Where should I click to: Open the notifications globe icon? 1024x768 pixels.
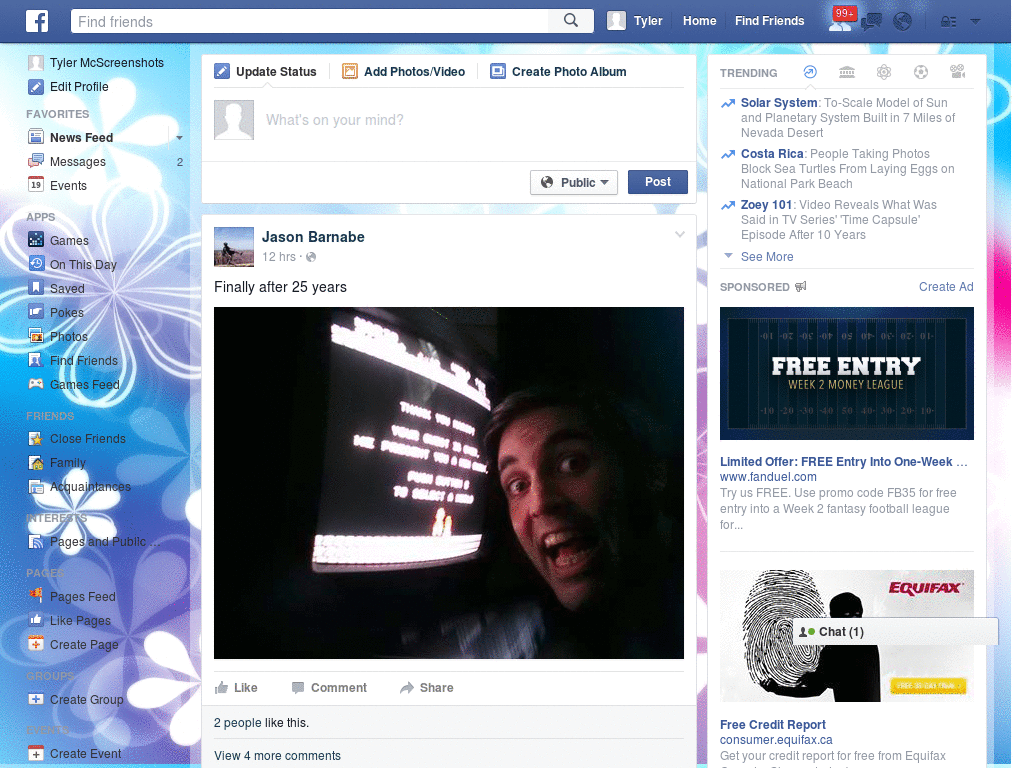tap(903, 22)
